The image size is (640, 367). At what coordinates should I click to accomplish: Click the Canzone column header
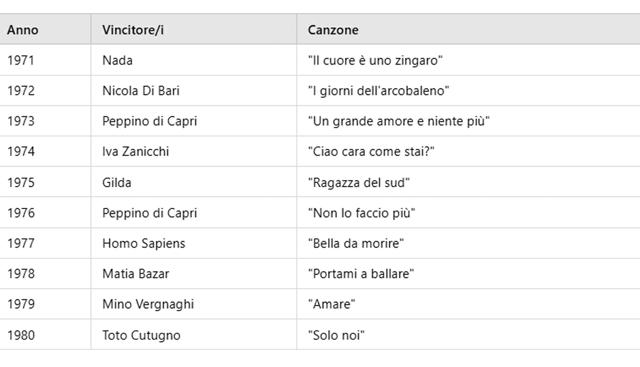pyautogui.click(x=333, y=30)
